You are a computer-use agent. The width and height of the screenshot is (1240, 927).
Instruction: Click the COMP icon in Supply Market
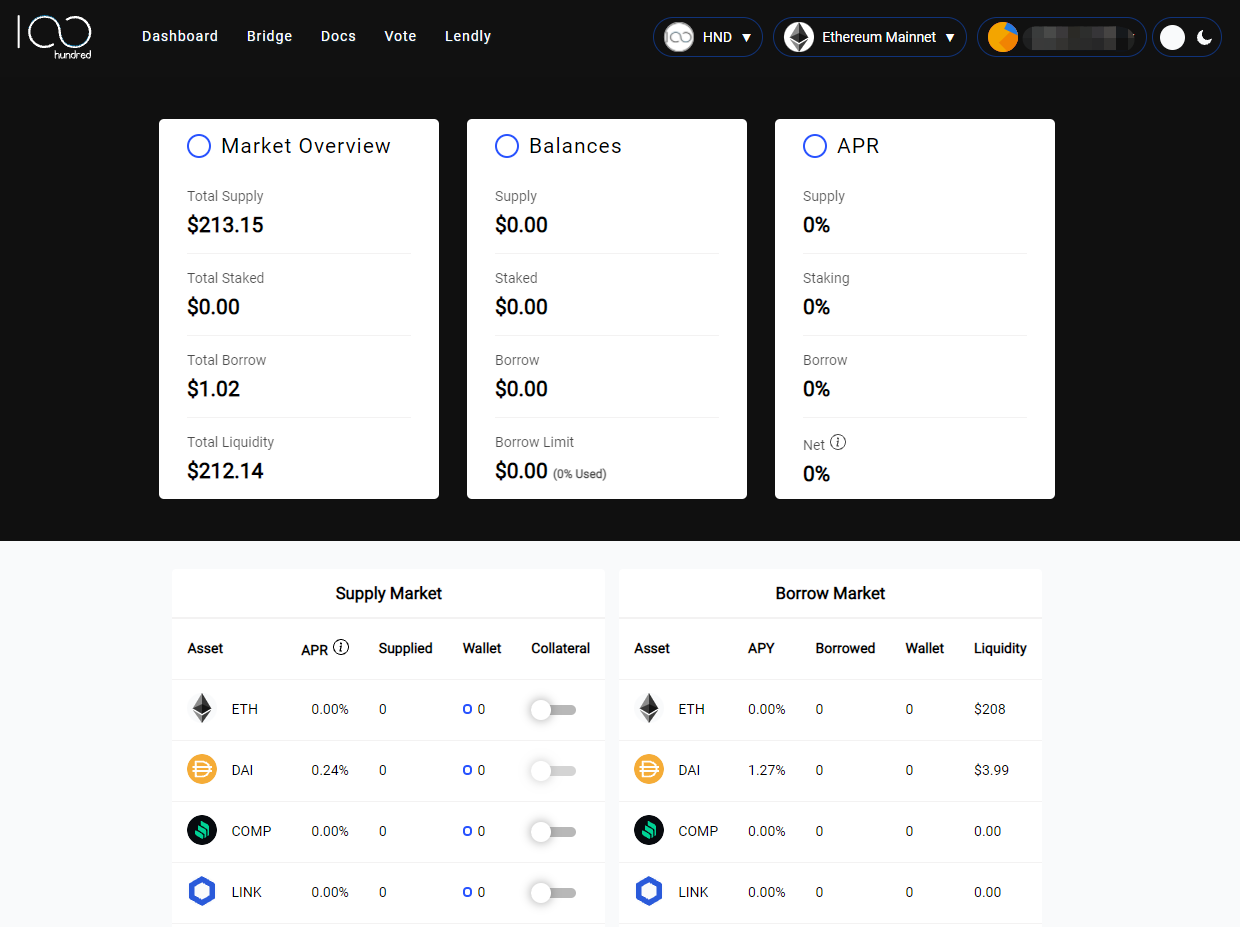pyautogui.click(x=202, y=831)
